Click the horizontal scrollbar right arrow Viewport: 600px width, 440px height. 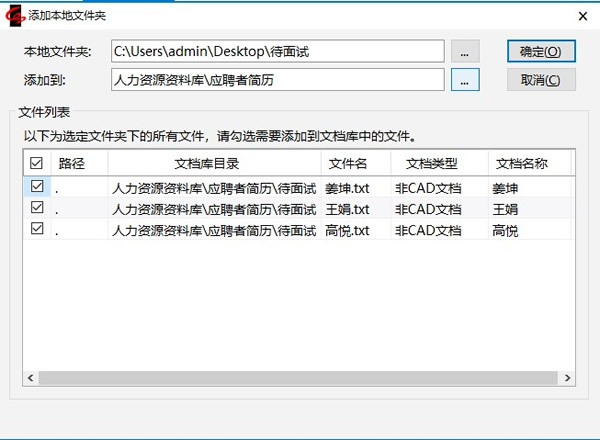click(x=568, y=378)
